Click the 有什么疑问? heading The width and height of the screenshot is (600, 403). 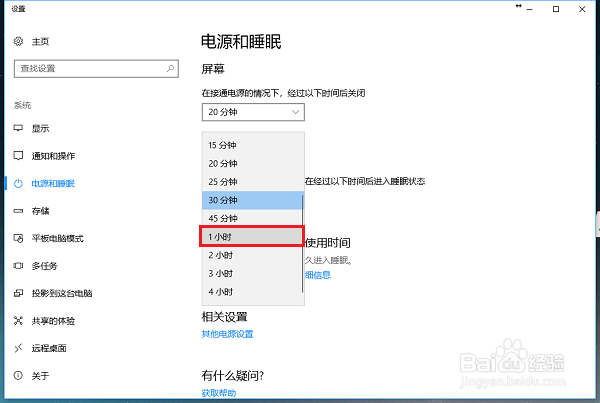point(233,376)
